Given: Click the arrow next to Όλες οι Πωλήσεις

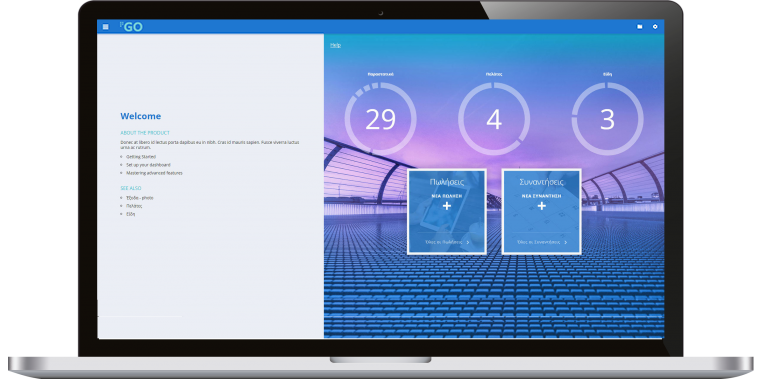Looking at the screenshot, I should 468,242.
